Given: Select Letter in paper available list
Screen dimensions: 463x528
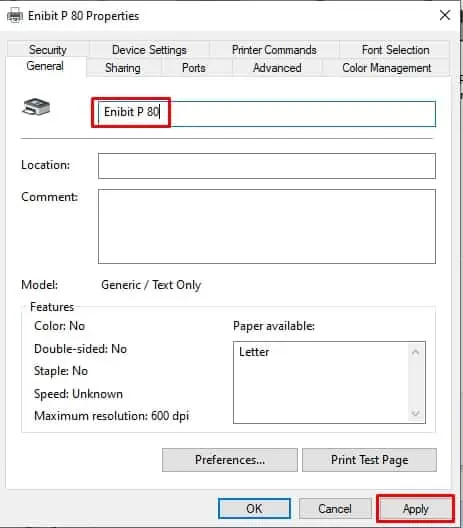Looking at the screenshot, I should (254, 352).
